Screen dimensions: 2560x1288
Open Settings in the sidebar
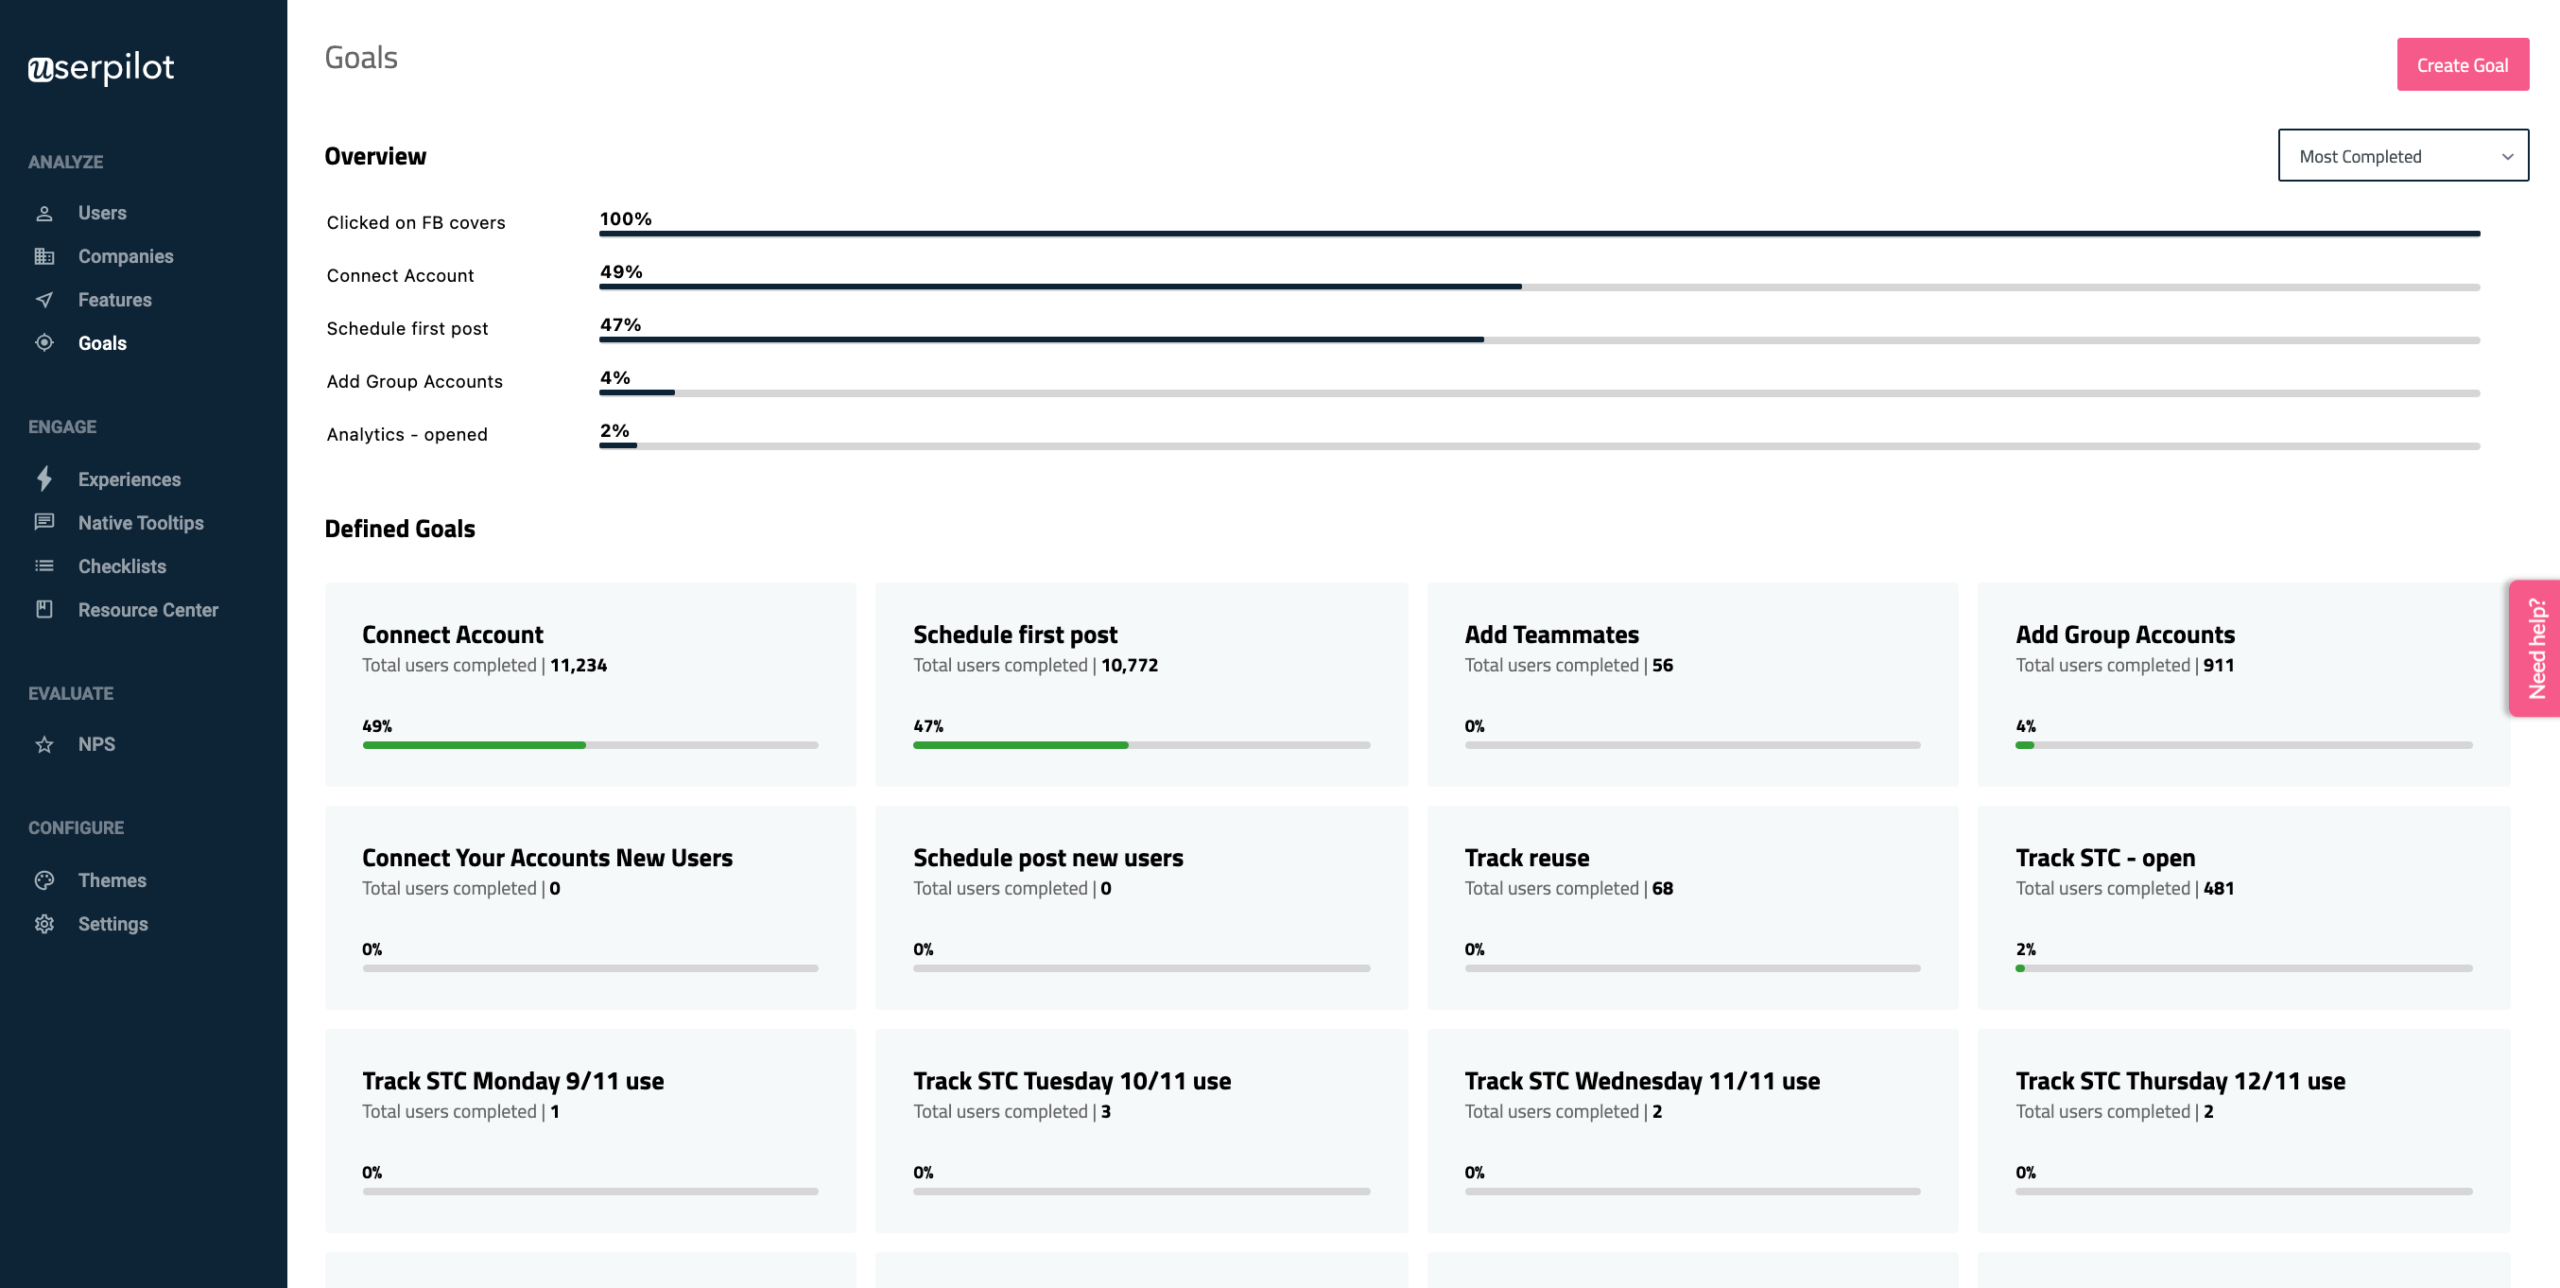[113, 924]
